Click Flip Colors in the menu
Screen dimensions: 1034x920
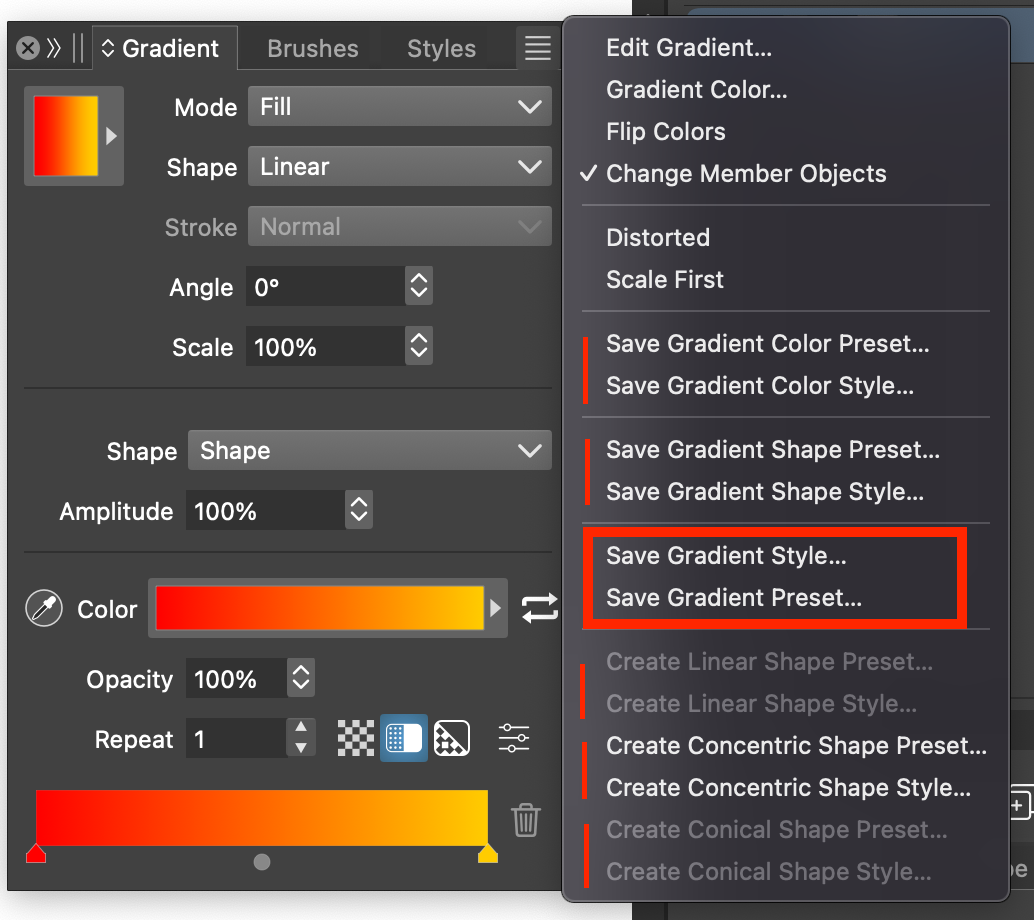pos(666,132)
